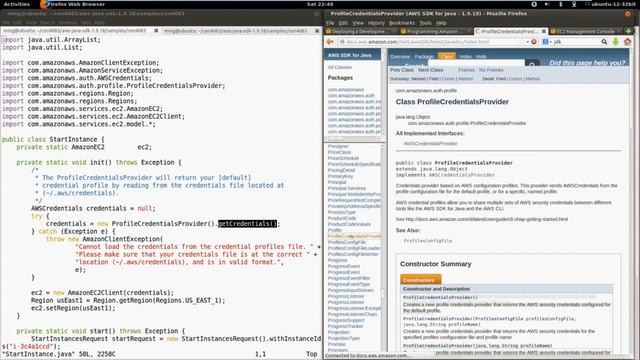Screen dimensions: 640x360
Task: Open All Classes in the packages frame
Action: (x=340, y=67)
